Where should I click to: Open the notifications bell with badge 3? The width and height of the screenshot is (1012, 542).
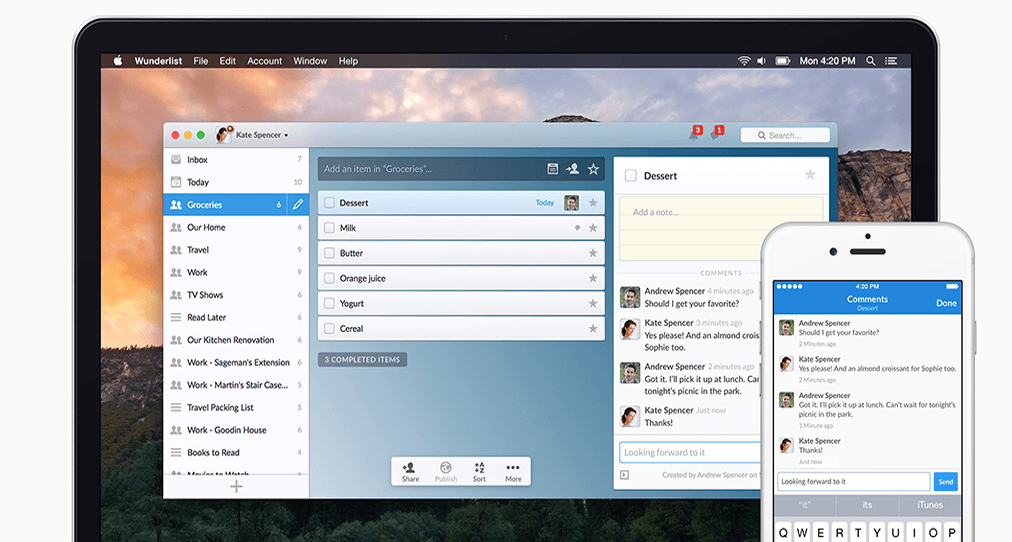click(694, 134)
